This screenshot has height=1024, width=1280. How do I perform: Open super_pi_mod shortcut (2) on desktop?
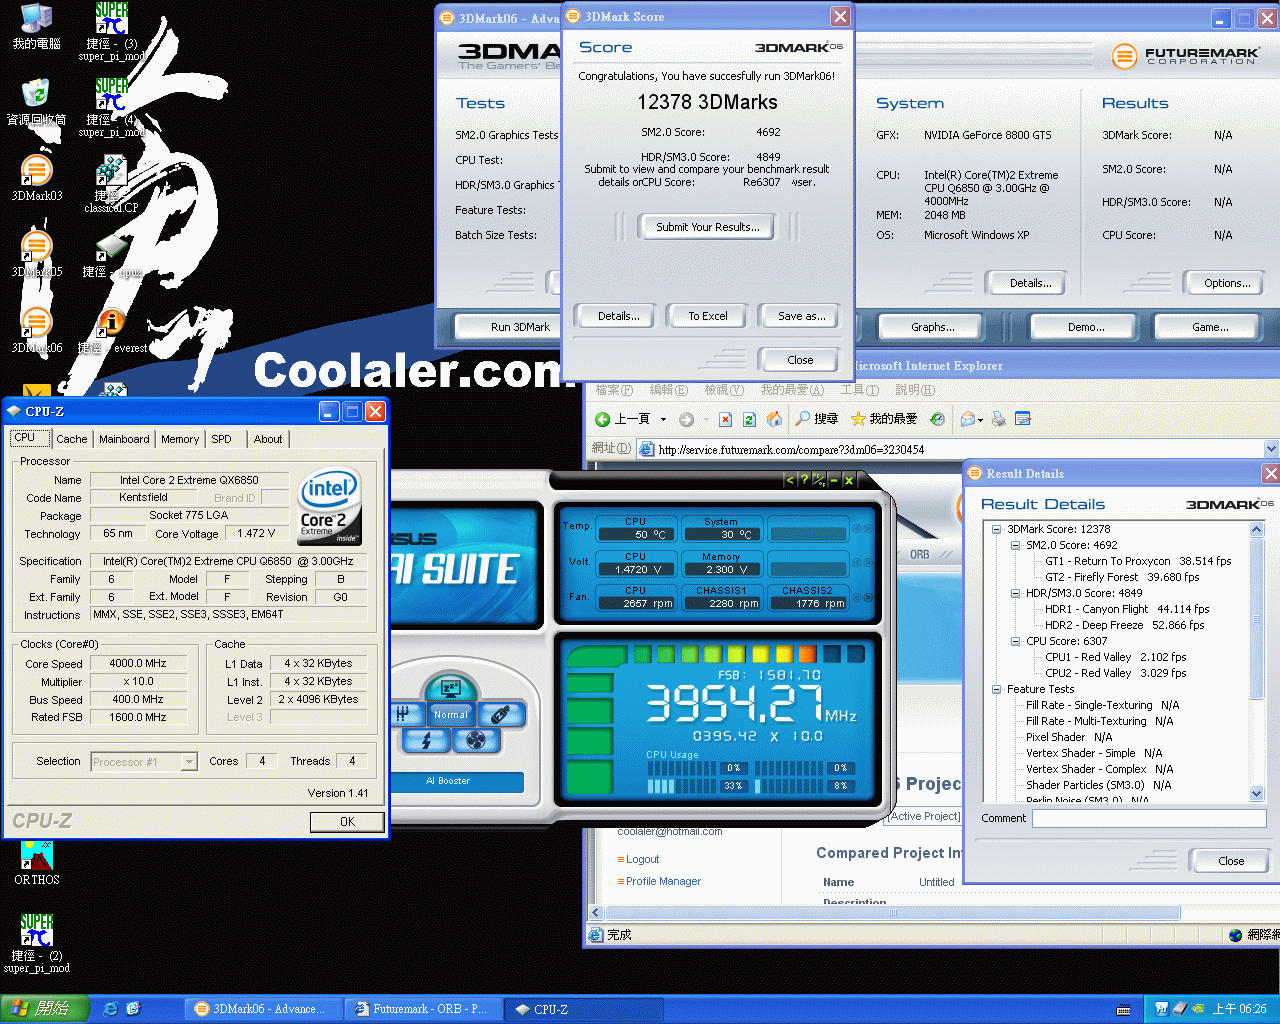tap(37, 944)
